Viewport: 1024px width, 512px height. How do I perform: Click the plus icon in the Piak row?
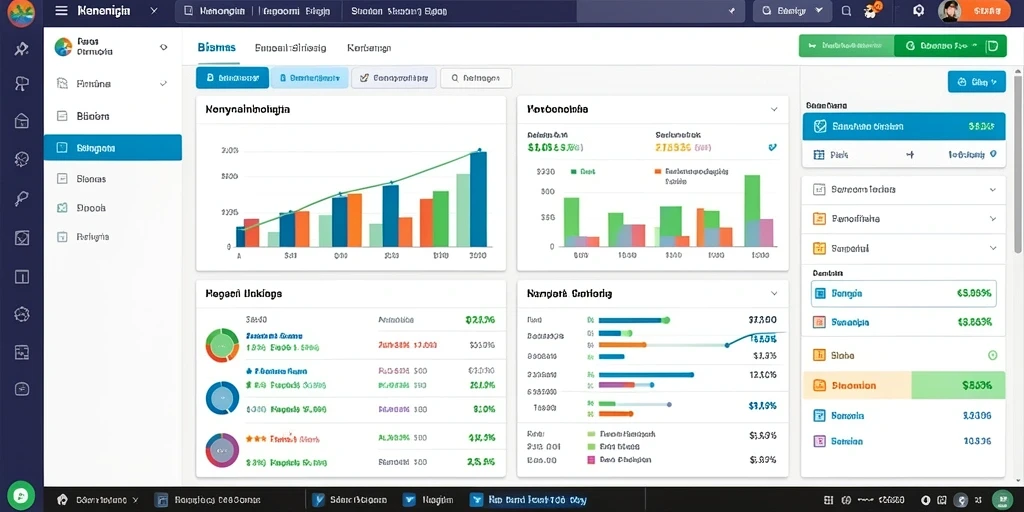pos(910,155)
